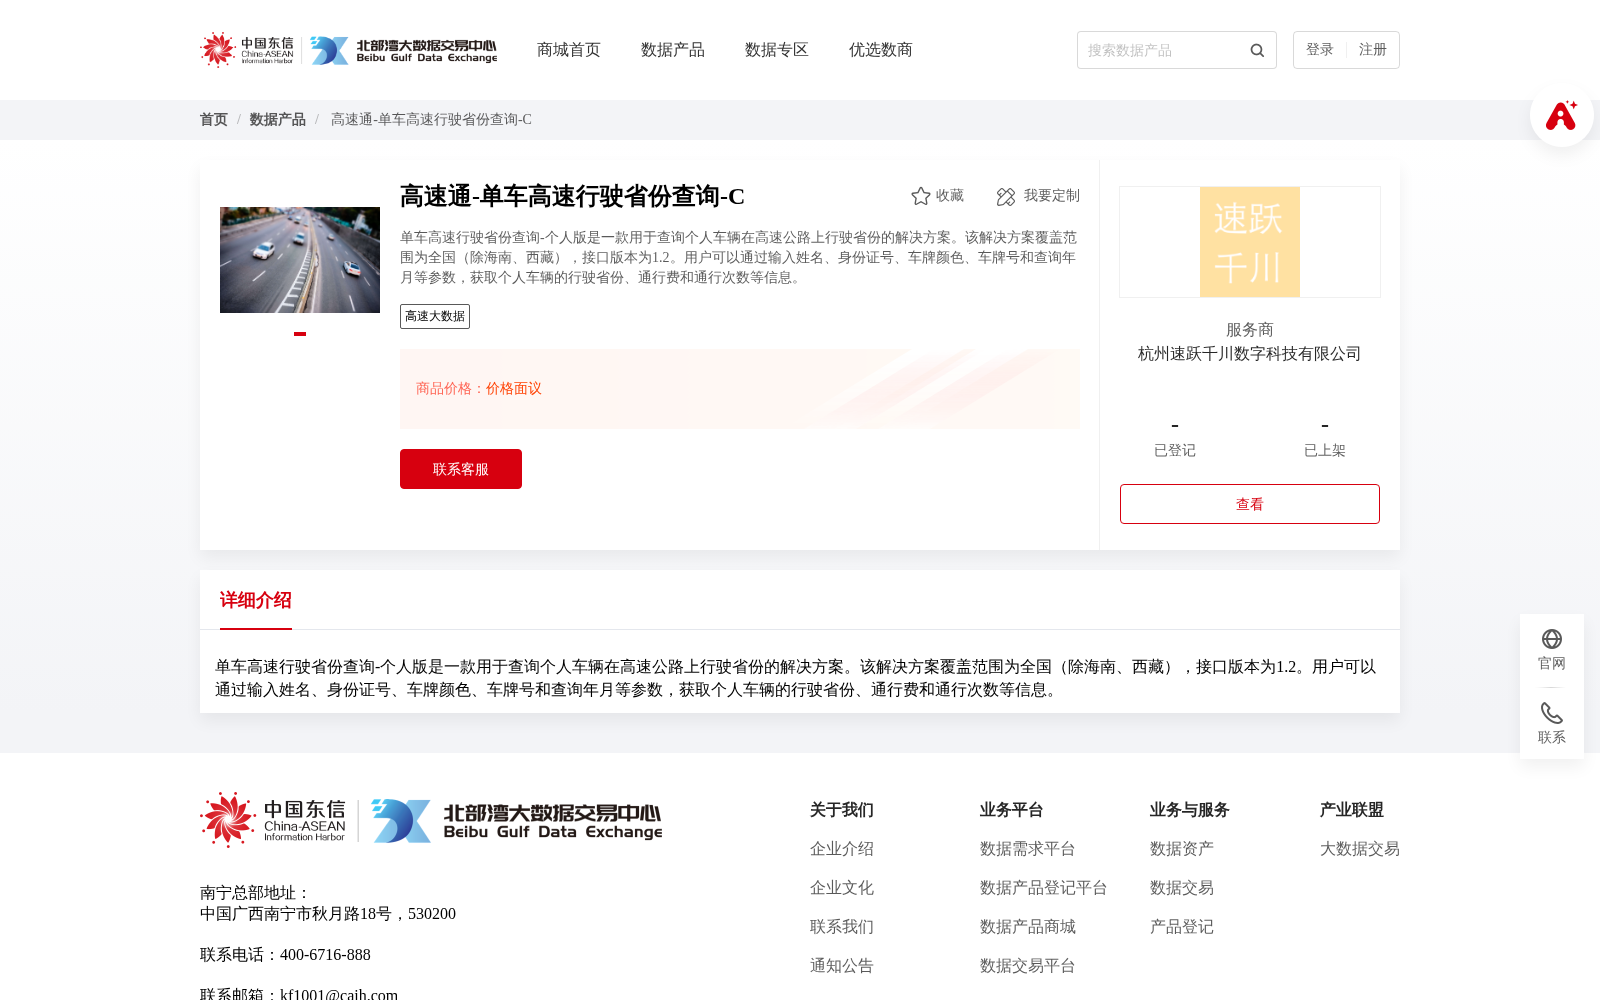Click the 业务平台 footer heading
Viewport: 1600px width, 1000px height.
point(1012,810)
